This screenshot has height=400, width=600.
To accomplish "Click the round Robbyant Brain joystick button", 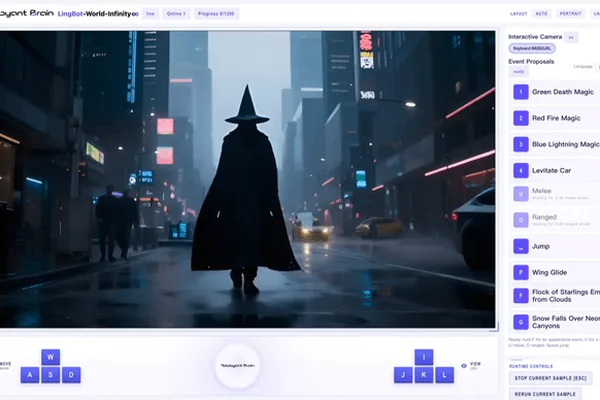I will point(237,366).
